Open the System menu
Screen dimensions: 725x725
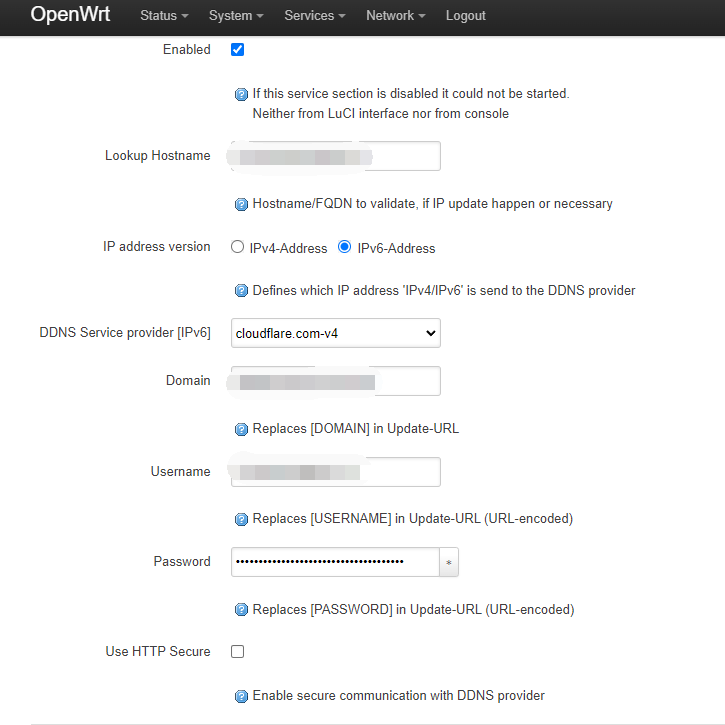[236, 16]
